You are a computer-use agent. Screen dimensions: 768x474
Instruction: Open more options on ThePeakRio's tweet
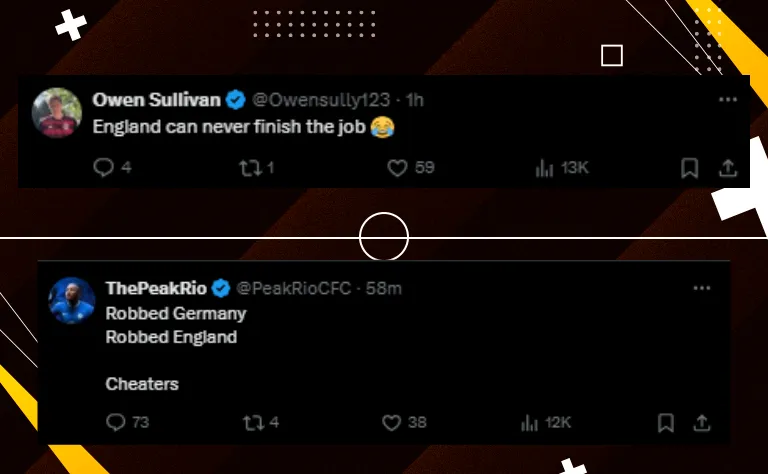(x=702, y=289)
